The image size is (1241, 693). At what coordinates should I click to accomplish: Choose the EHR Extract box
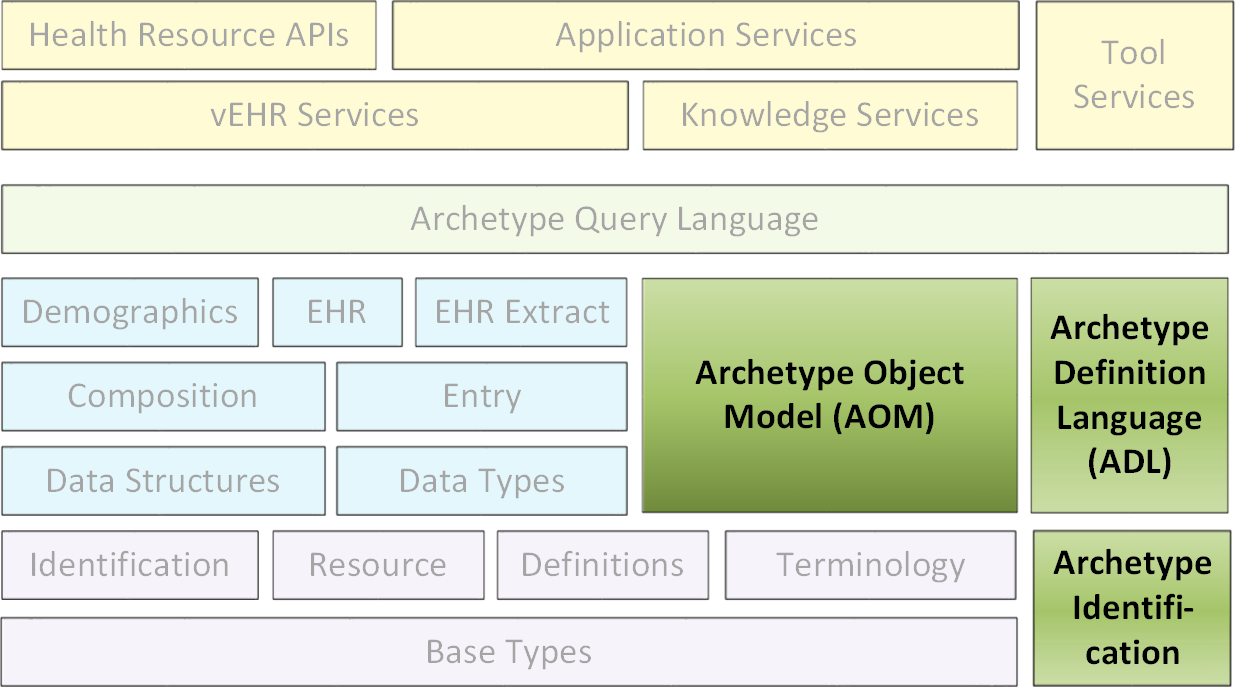[x=521, y=312]
